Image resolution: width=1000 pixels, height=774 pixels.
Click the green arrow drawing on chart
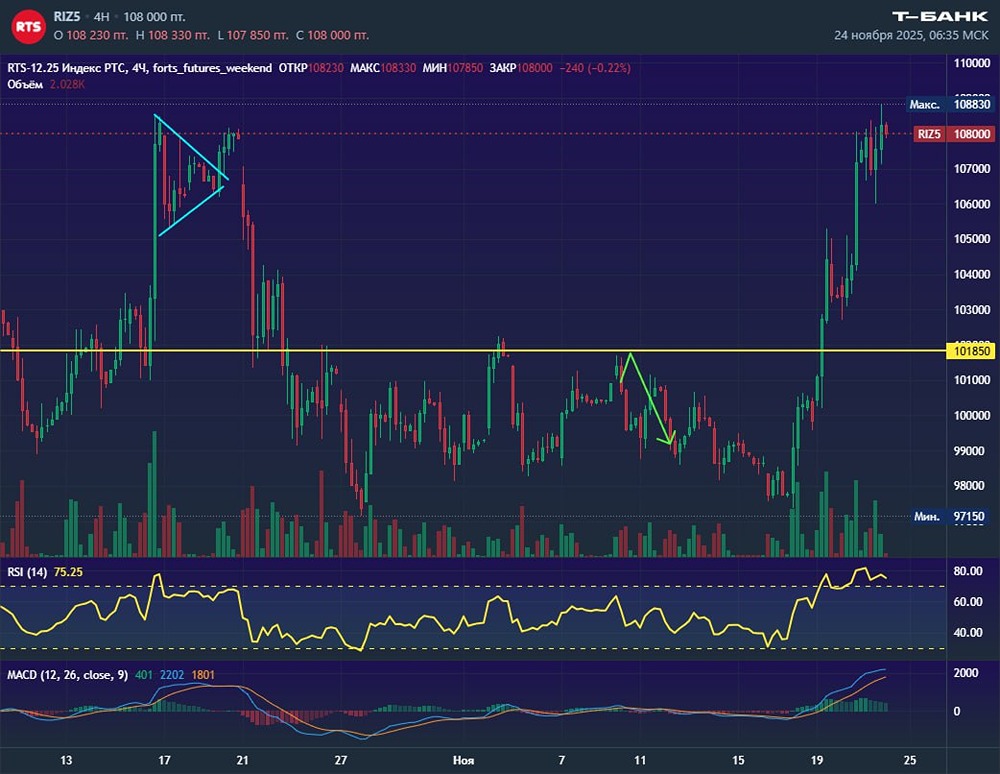click(646, 400)
